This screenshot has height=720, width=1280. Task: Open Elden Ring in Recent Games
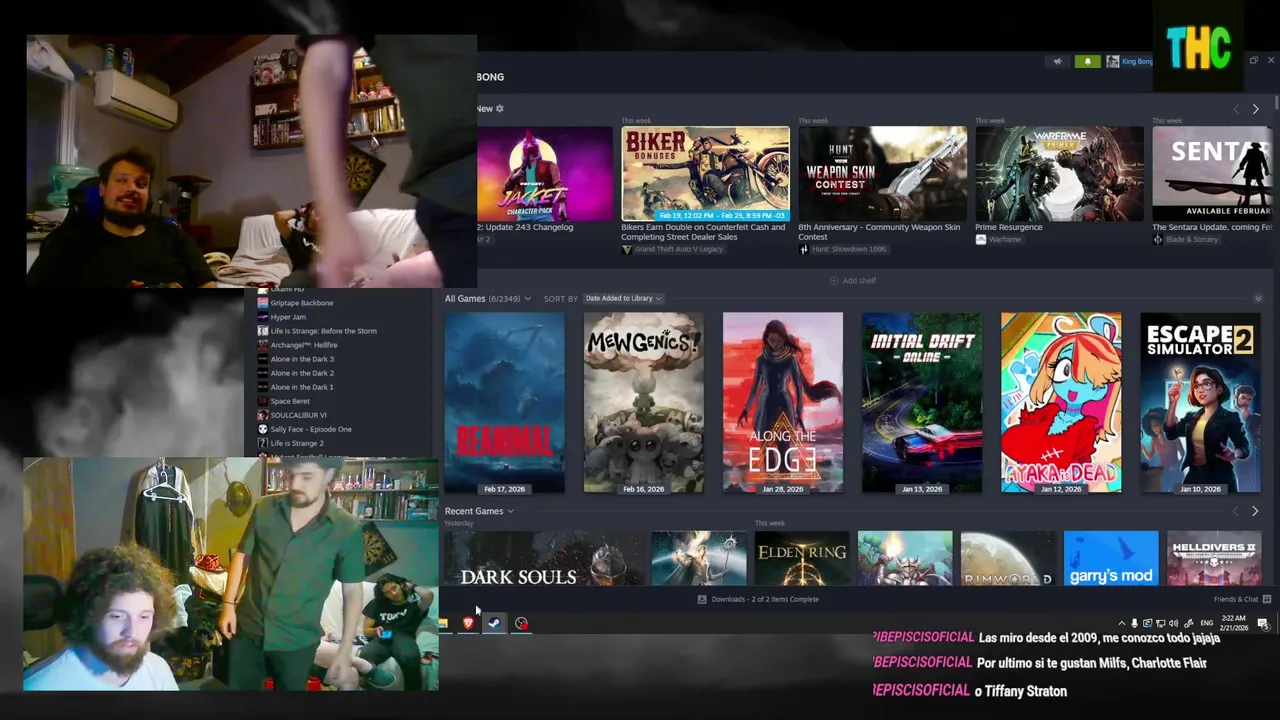click(801, 558)
